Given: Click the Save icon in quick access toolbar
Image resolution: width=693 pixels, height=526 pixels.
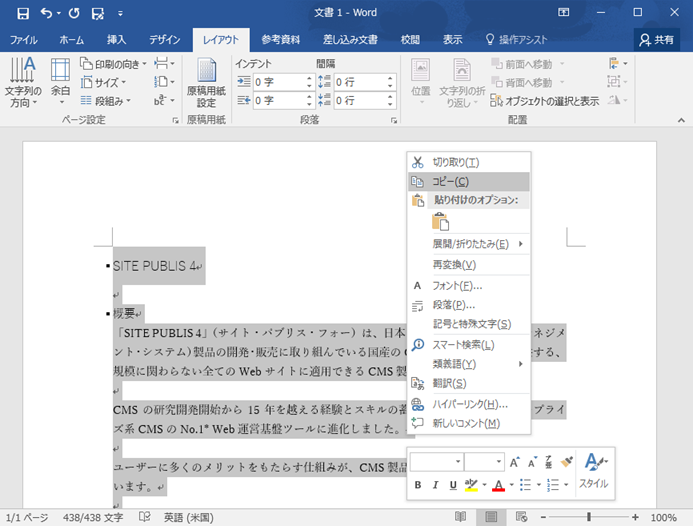Looking at the screenshot, I should tap(23, 13).
